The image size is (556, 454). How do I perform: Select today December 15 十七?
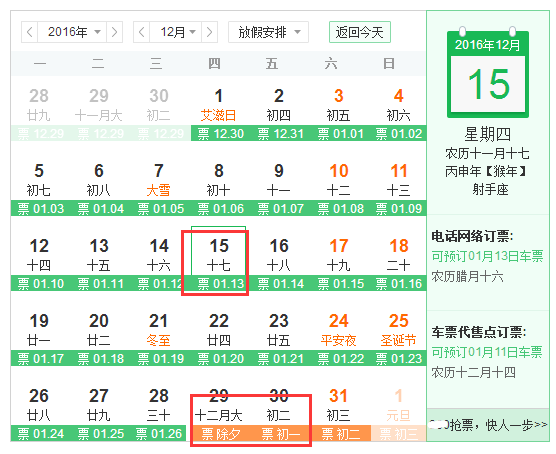218,255
